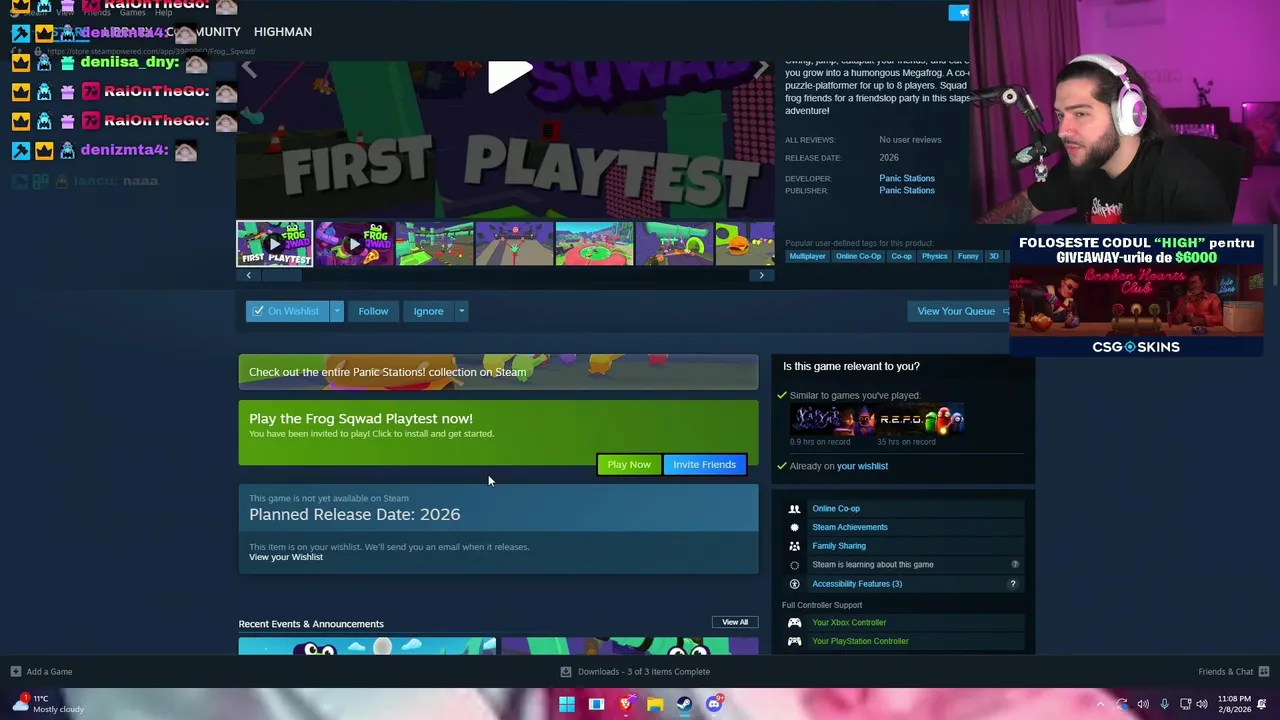This screenshot has width=1280, height=720.
Task: Click the PlayStation controller icon
Action: click(794, 641)
